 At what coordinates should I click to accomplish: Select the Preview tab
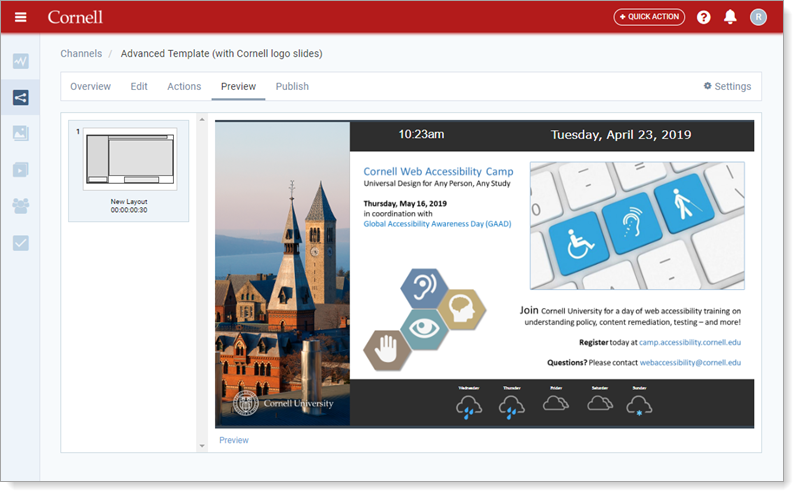[x=238, y=87]
